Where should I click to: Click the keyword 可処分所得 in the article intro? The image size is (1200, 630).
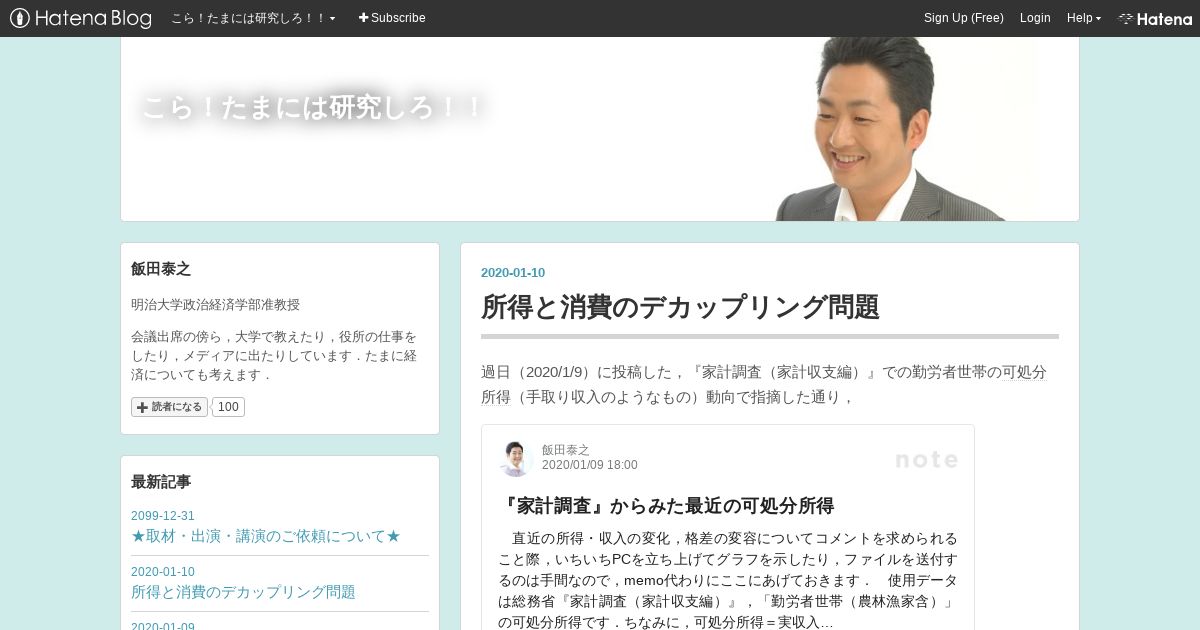(x=764, y=384)
